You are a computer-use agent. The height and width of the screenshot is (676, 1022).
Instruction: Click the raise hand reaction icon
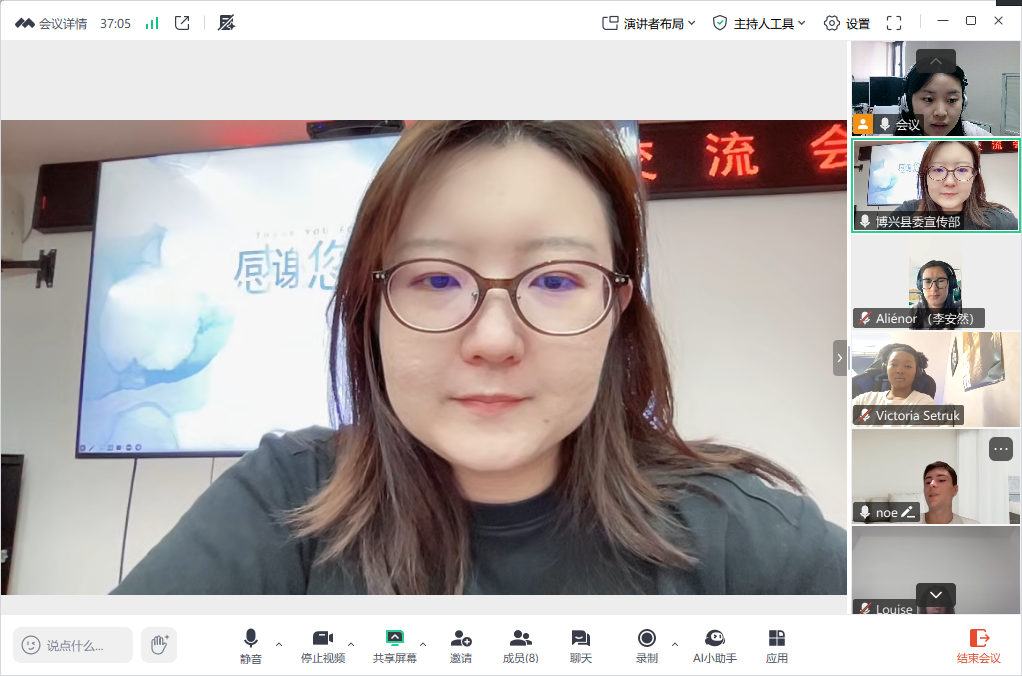[x=158, y=645]
